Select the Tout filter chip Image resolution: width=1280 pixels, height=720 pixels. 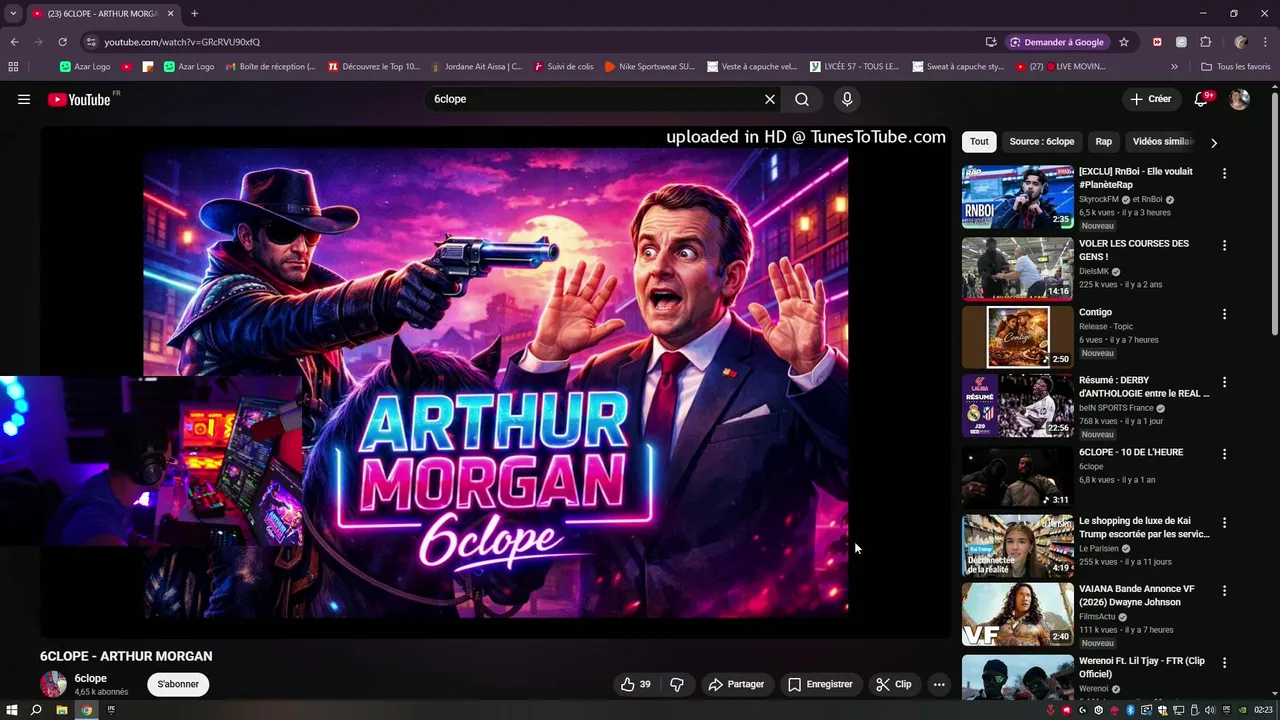[x=979, y=142]
